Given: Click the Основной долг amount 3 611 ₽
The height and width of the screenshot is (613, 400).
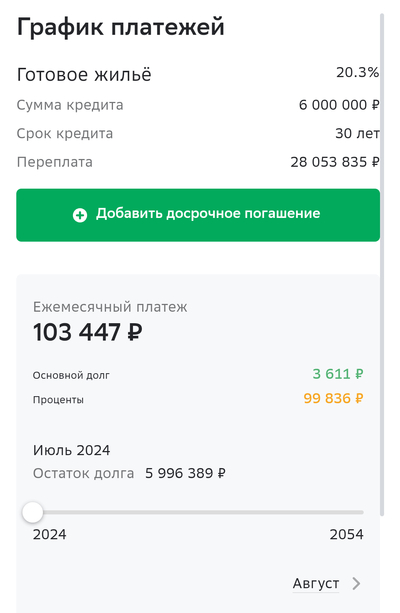Looking at the screenshot, I should [x=338, y=374].
